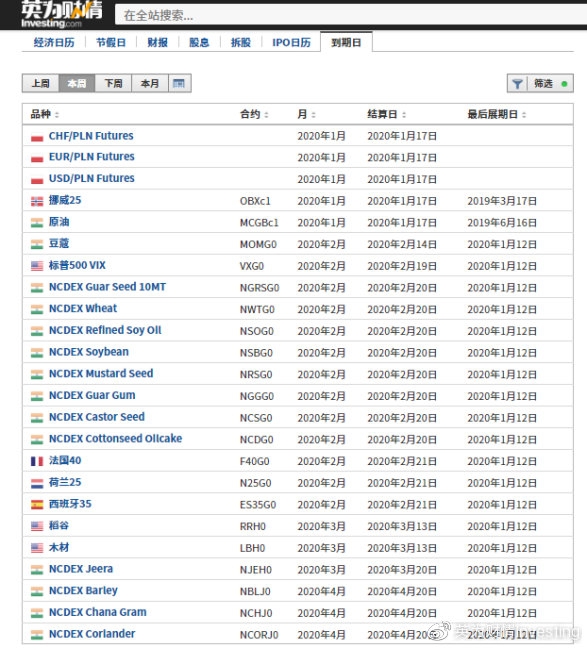Open the 豆蔻 link
The width and height of the screenshot is (587, 649).
pos(59,243)
